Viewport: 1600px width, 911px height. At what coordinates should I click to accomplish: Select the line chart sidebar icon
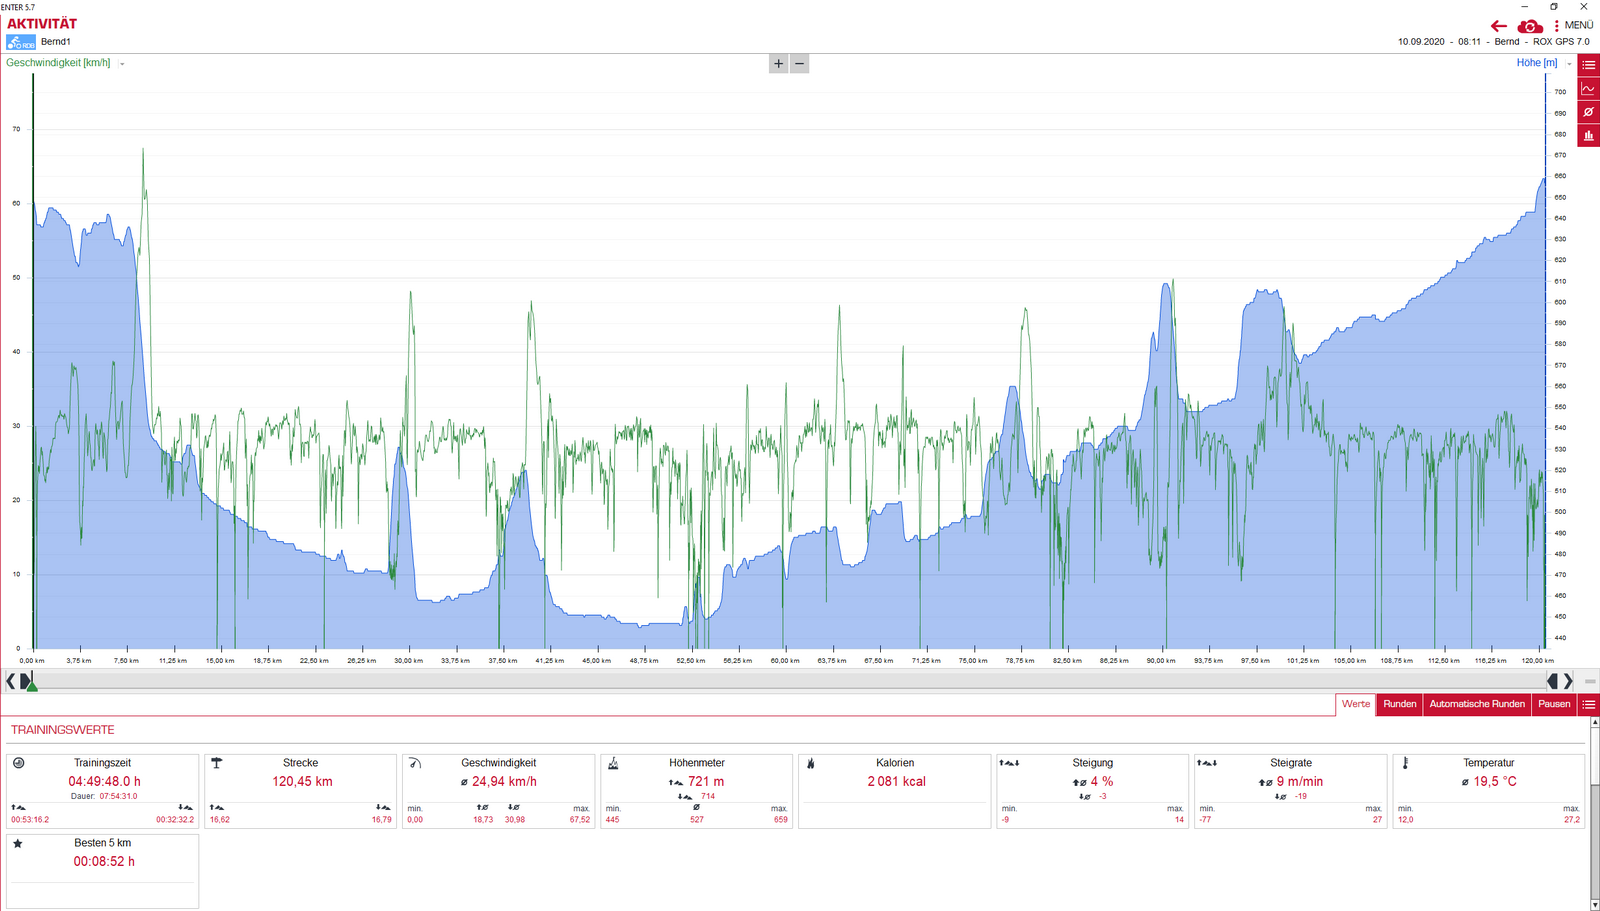[1588, 89]
